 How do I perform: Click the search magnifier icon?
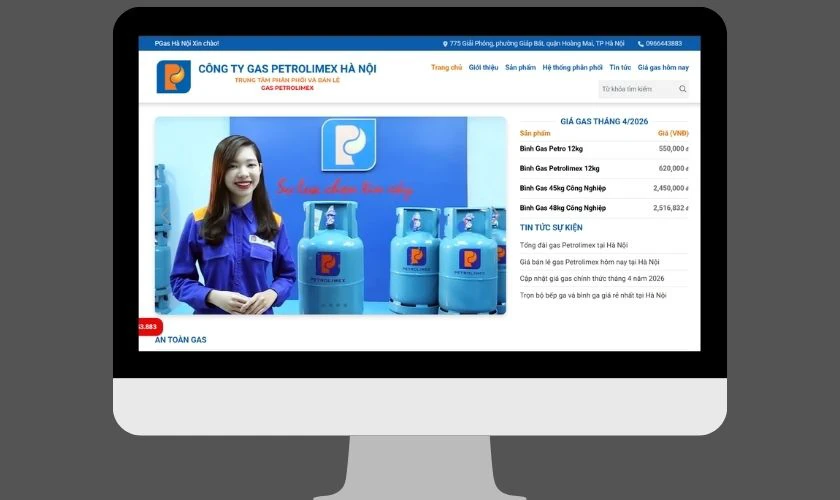(682, 89)
